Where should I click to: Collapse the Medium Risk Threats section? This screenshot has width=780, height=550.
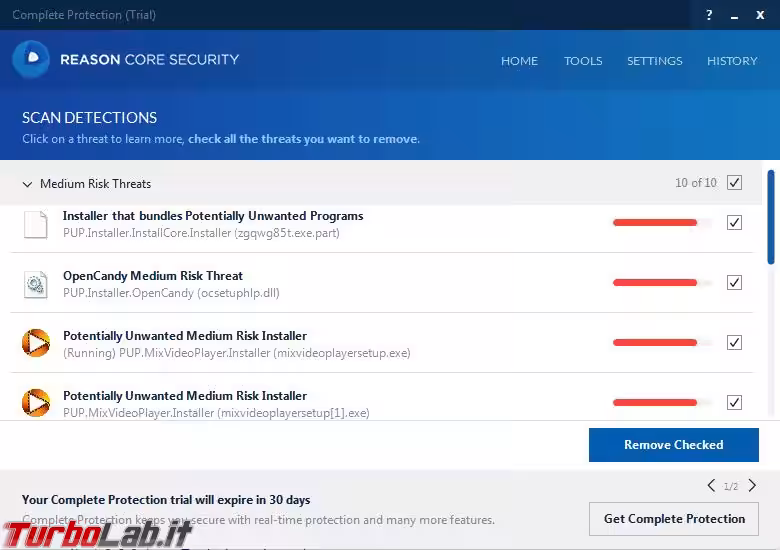27,184
